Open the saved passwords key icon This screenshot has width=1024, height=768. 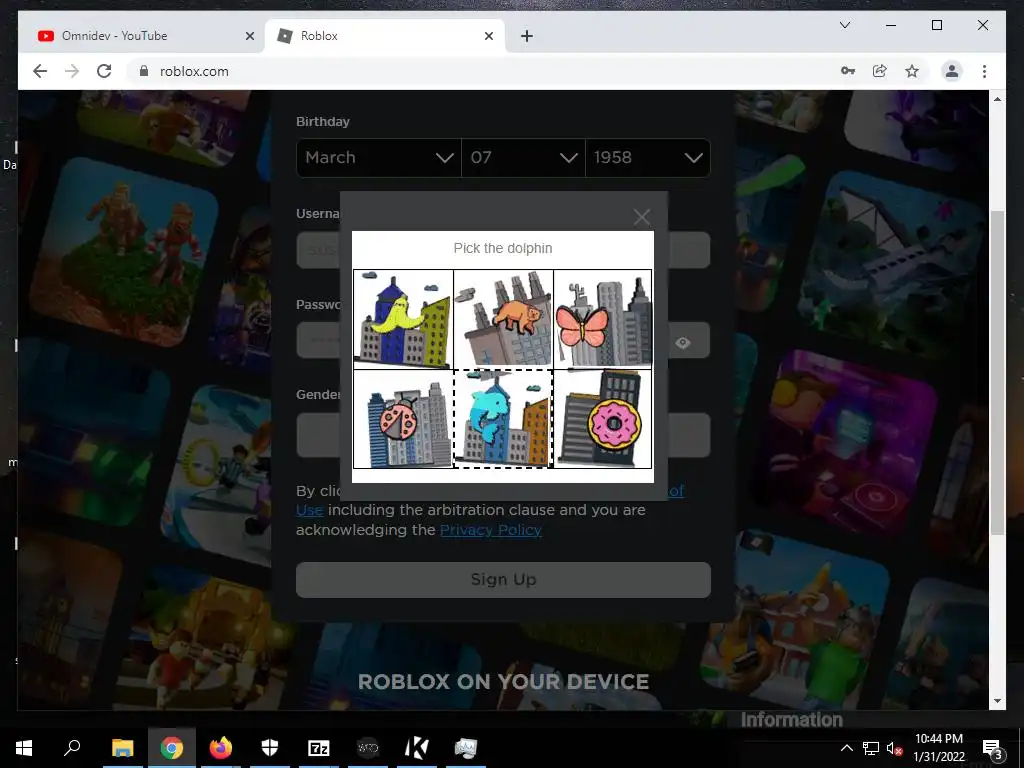(848, 71)
